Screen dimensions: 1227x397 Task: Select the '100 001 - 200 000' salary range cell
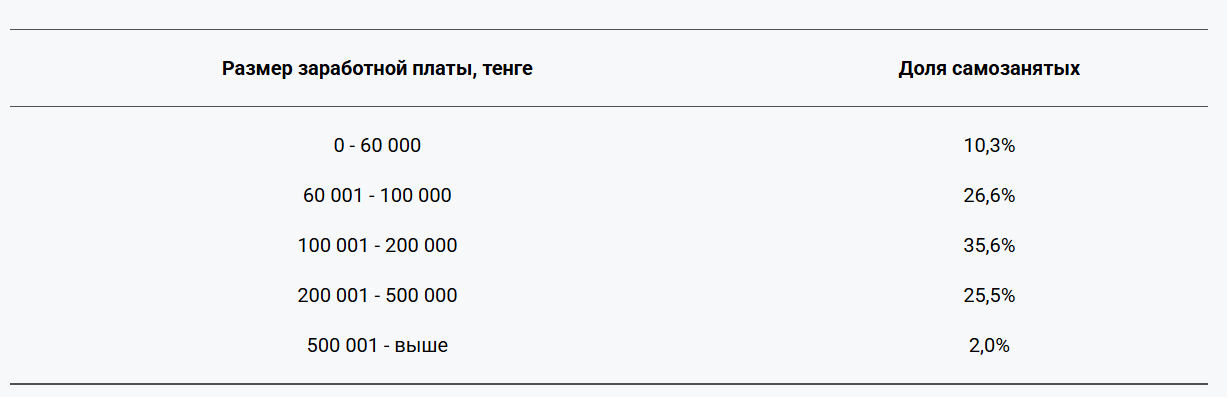[377, 245]
